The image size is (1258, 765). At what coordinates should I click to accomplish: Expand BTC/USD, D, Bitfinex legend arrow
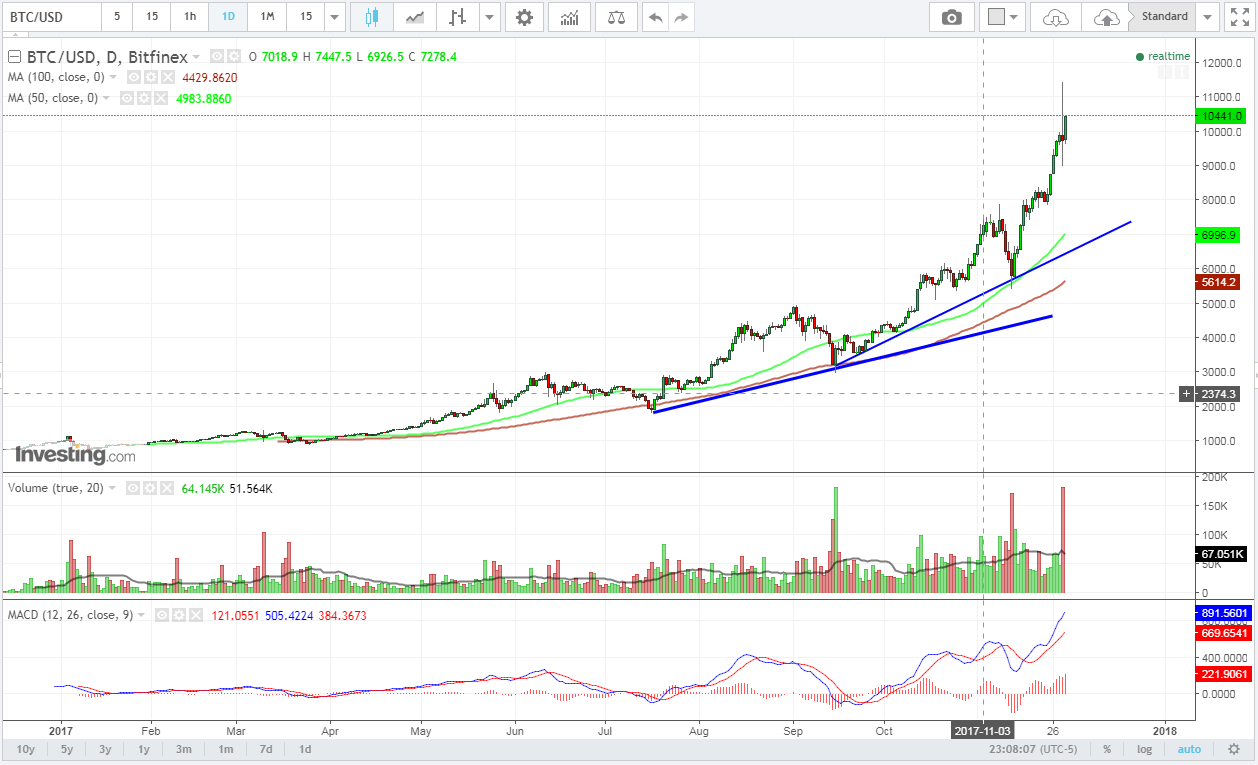pos(196,57)
